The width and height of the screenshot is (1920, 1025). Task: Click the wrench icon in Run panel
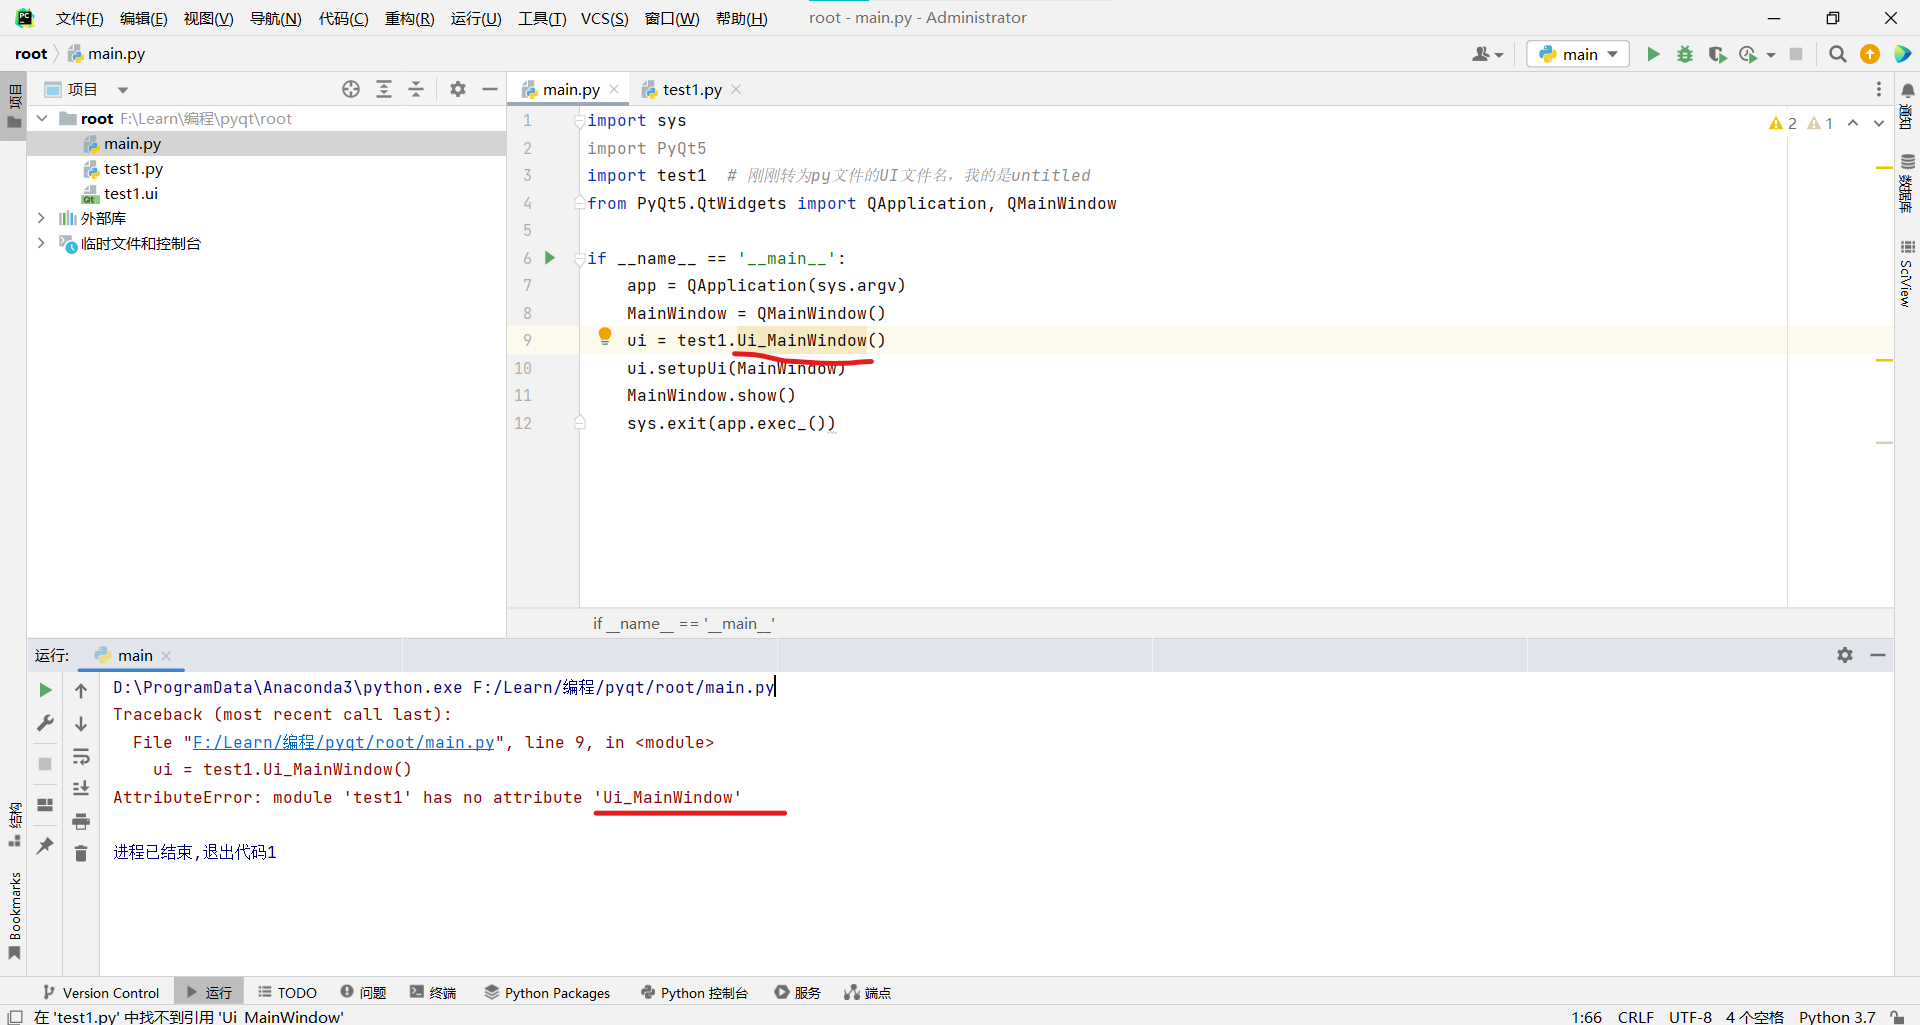tap(45, 723)
